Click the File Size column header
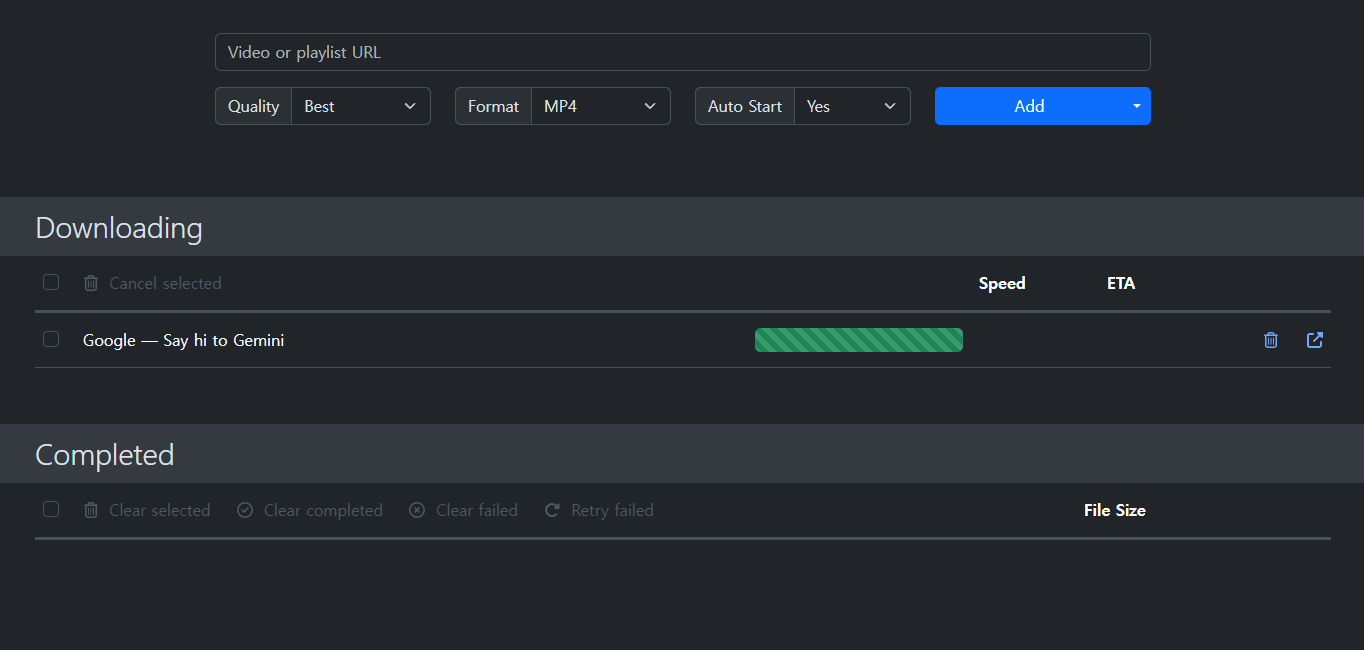The height and width of the screenshot is (650, 1364). click(1114, 510)
